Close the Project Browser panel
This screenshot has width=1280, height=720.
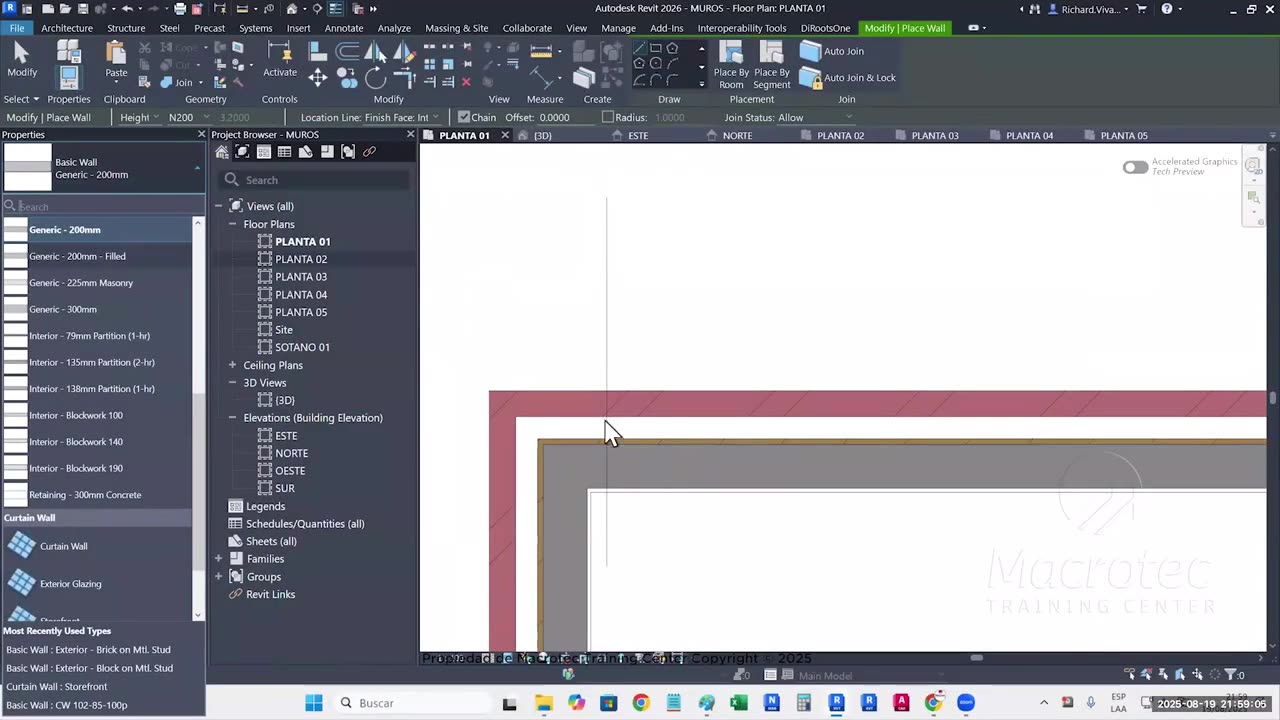tap(410, 135)
